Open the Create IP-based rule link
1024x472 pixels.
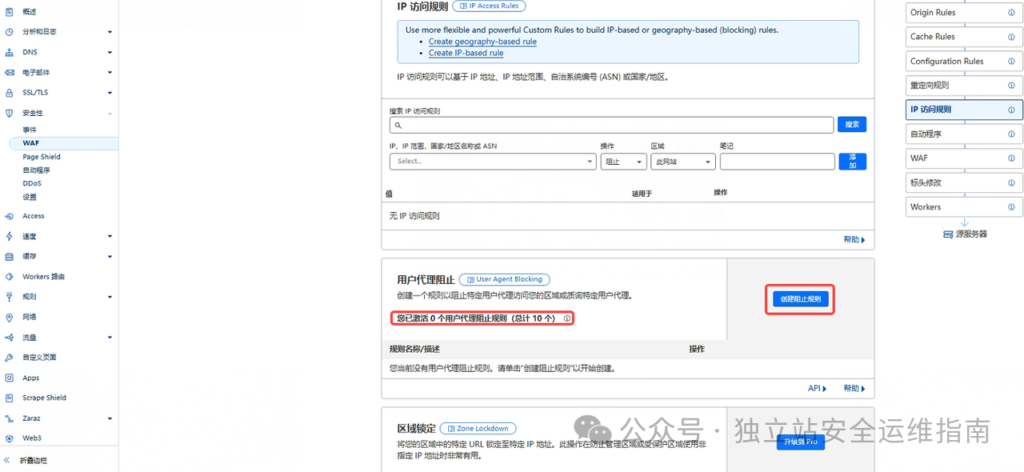coord(466,53)
